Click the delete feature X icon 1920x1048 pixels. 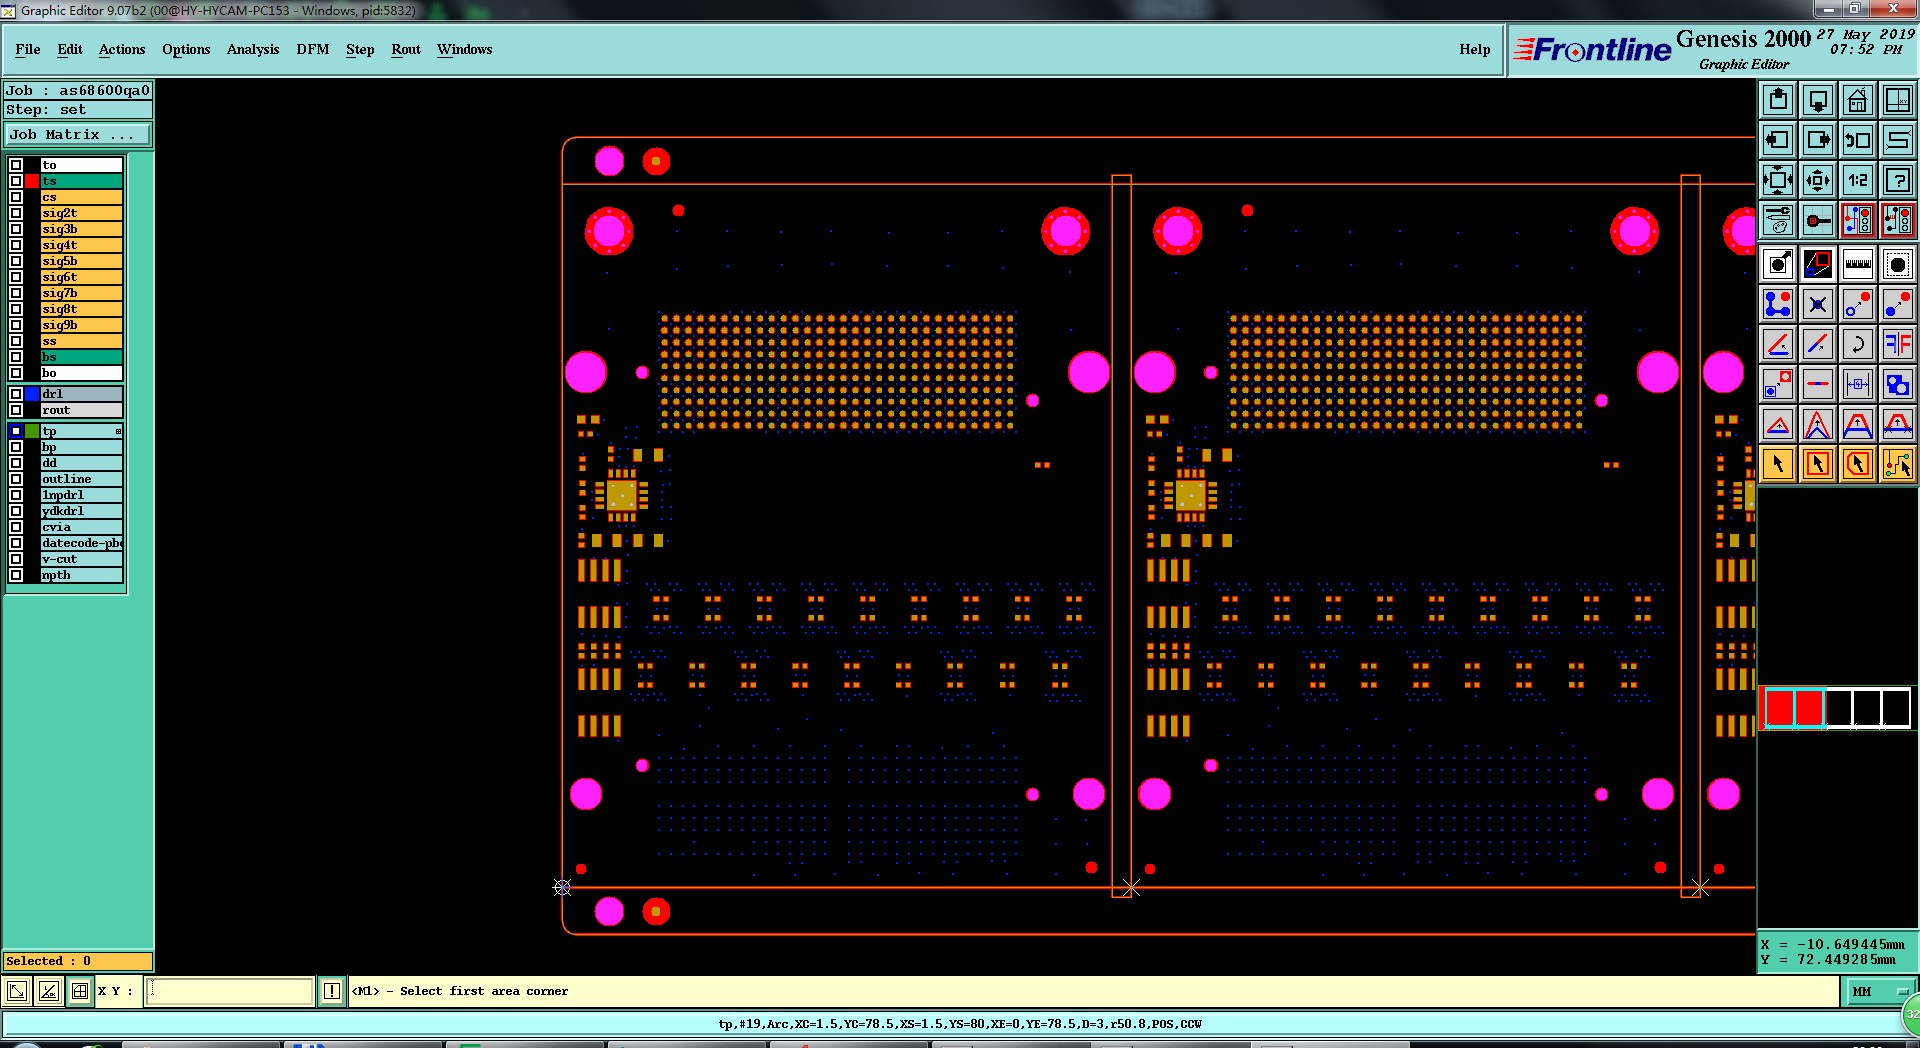point(1818,304)
